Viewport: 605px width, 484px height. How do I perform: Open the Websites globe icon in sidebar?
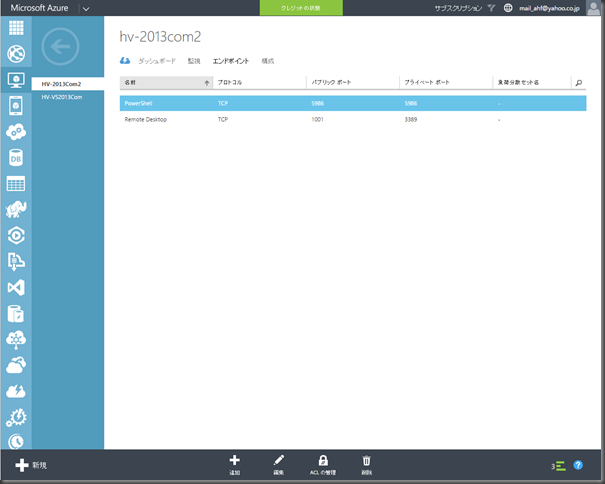click(x=16, y=54)
